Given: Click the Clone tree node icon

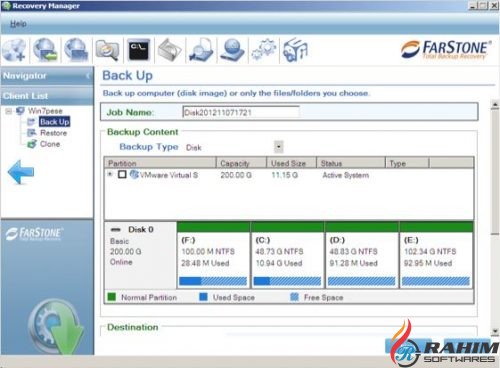Looking at the screenshot, I should point(32,144).
